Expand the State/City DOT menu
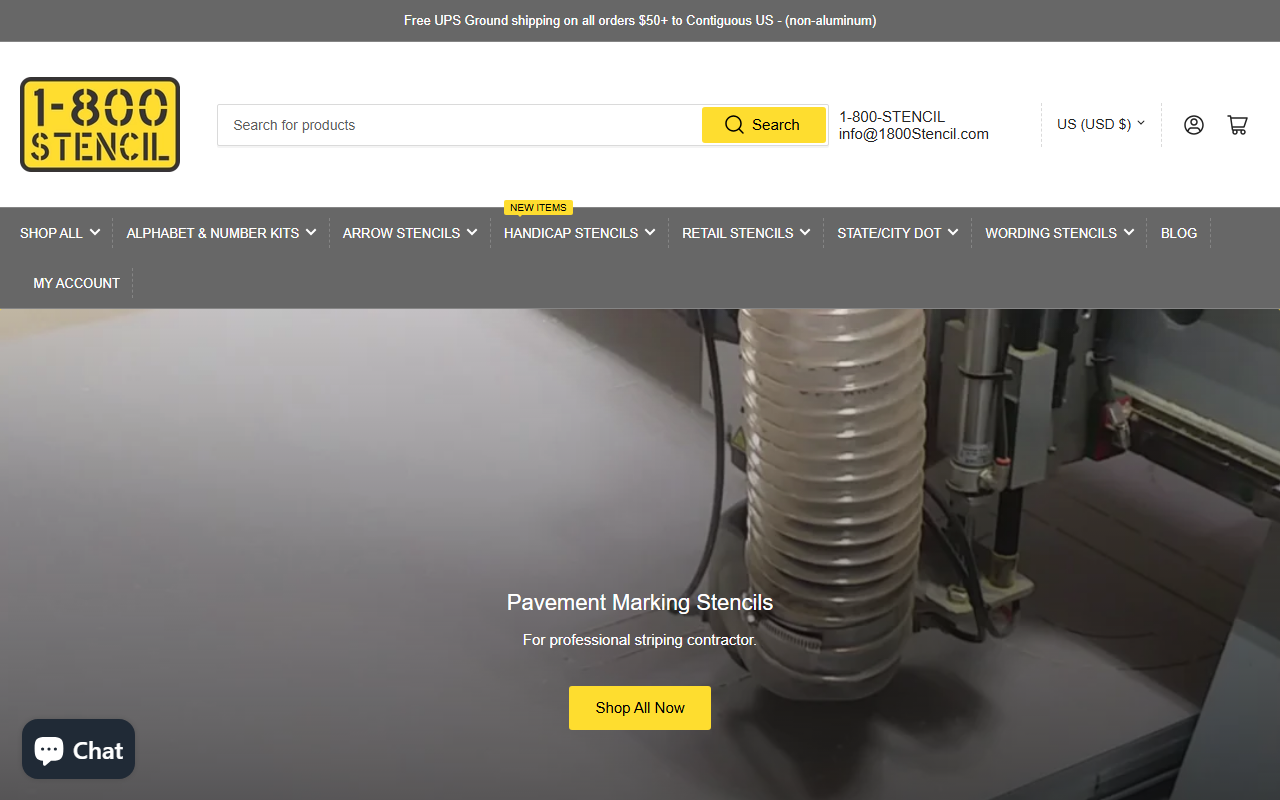 click(x=898, y=233)
